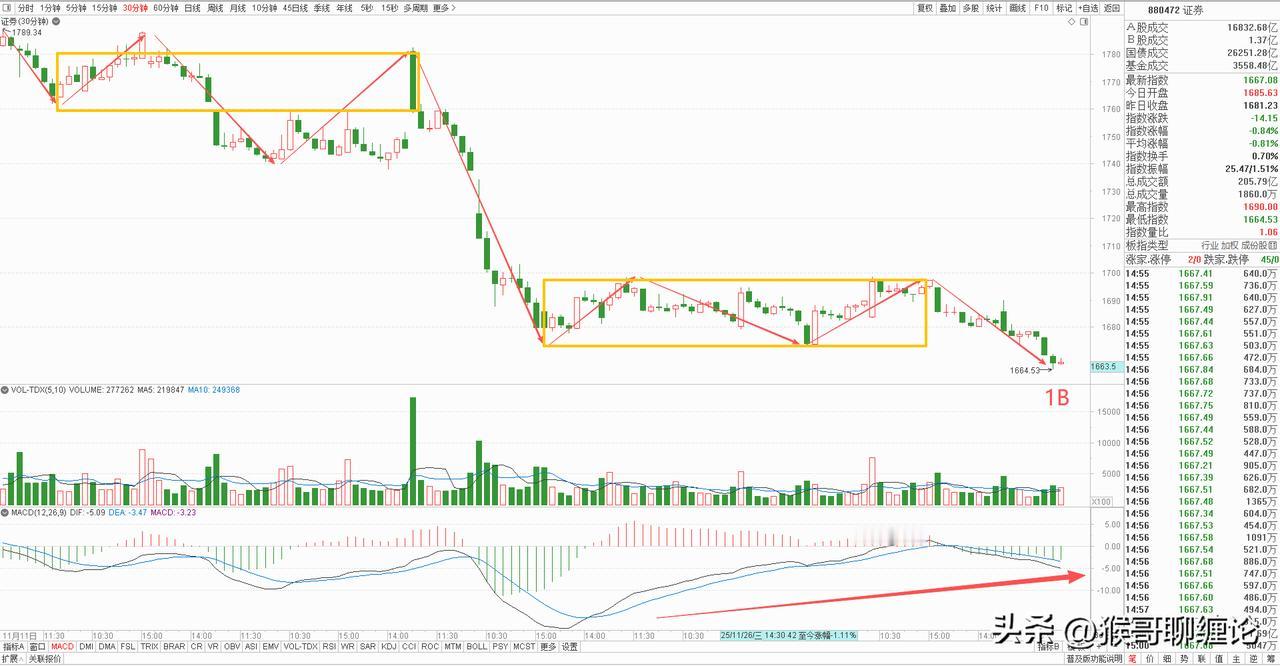Add to watchlist with +自选

(x=1088, y=8)
